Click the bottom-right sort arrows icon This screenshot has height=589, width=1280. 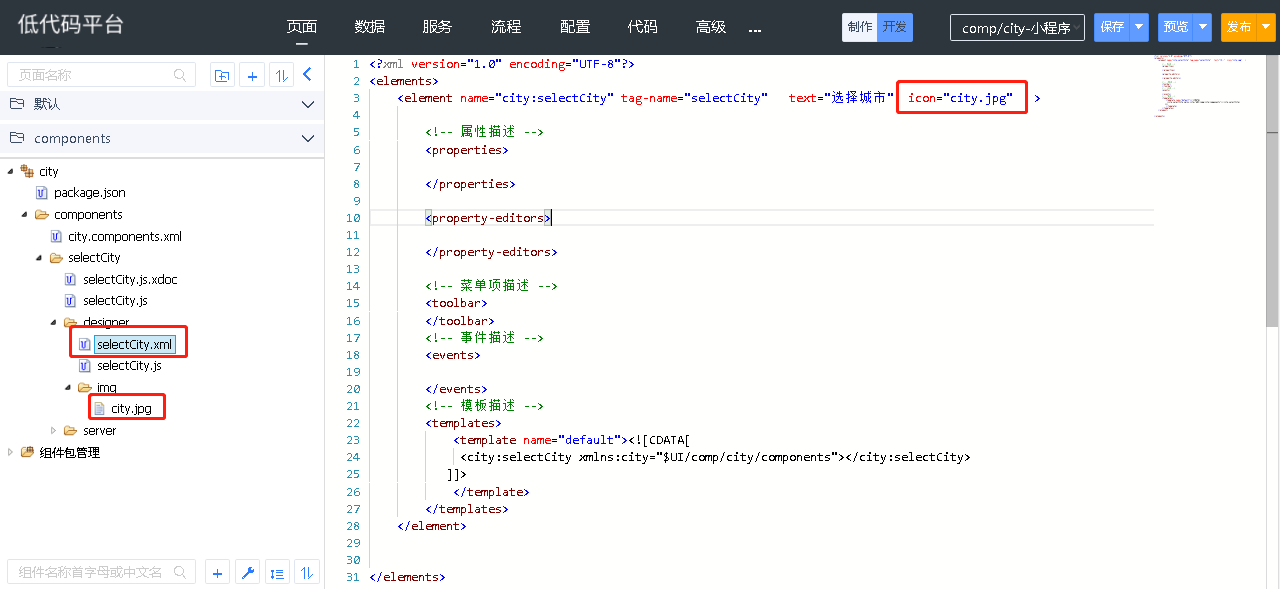pos(307,573)
